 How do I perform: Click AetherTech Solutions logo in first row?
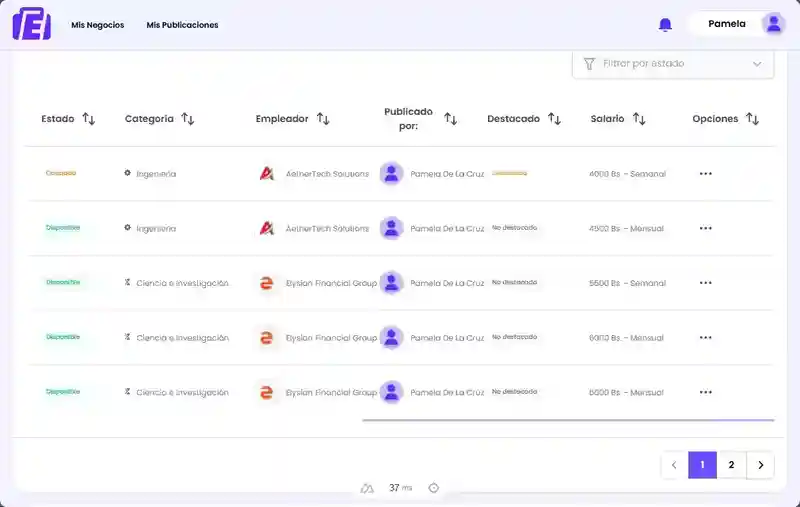pos(267,174)
